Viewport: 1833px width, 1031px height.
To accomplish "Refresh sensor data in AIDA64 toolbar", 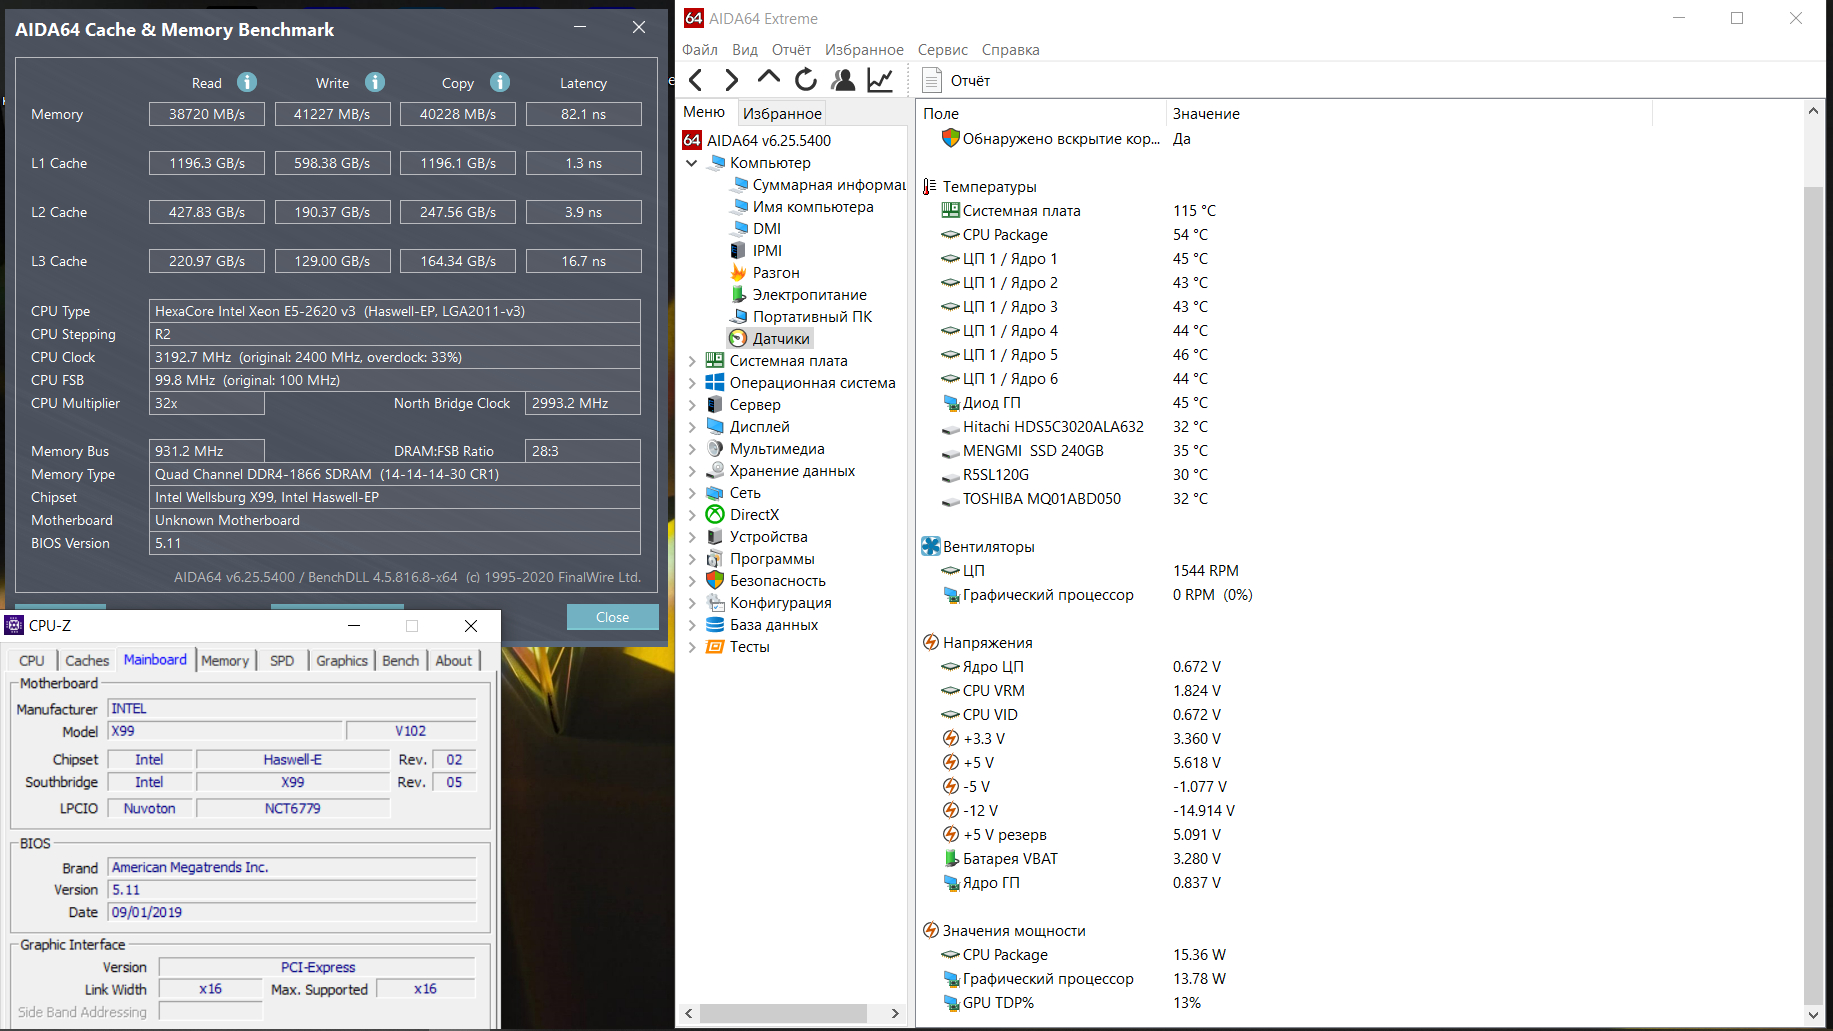I will (x=805, y=80).
